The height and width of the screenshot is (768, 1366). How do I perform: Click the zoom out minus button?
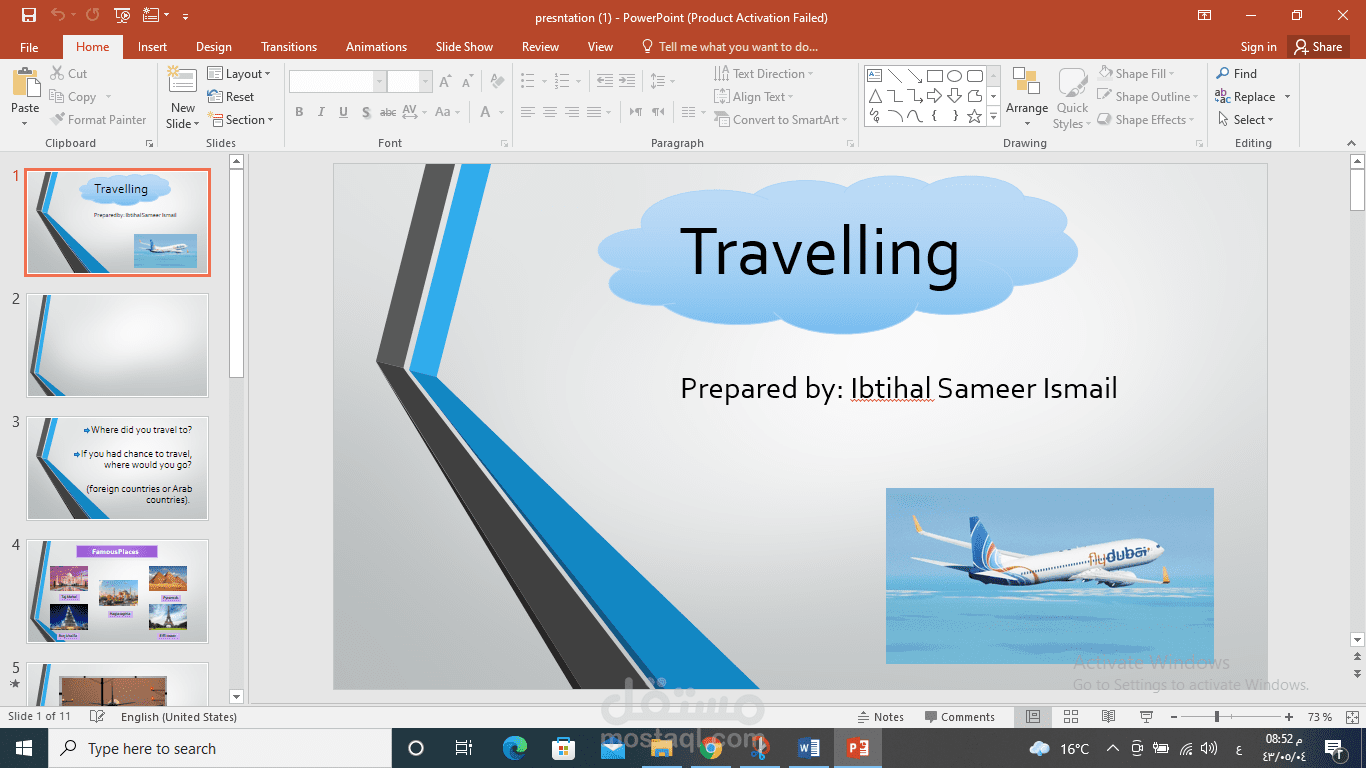(1173, 717)
